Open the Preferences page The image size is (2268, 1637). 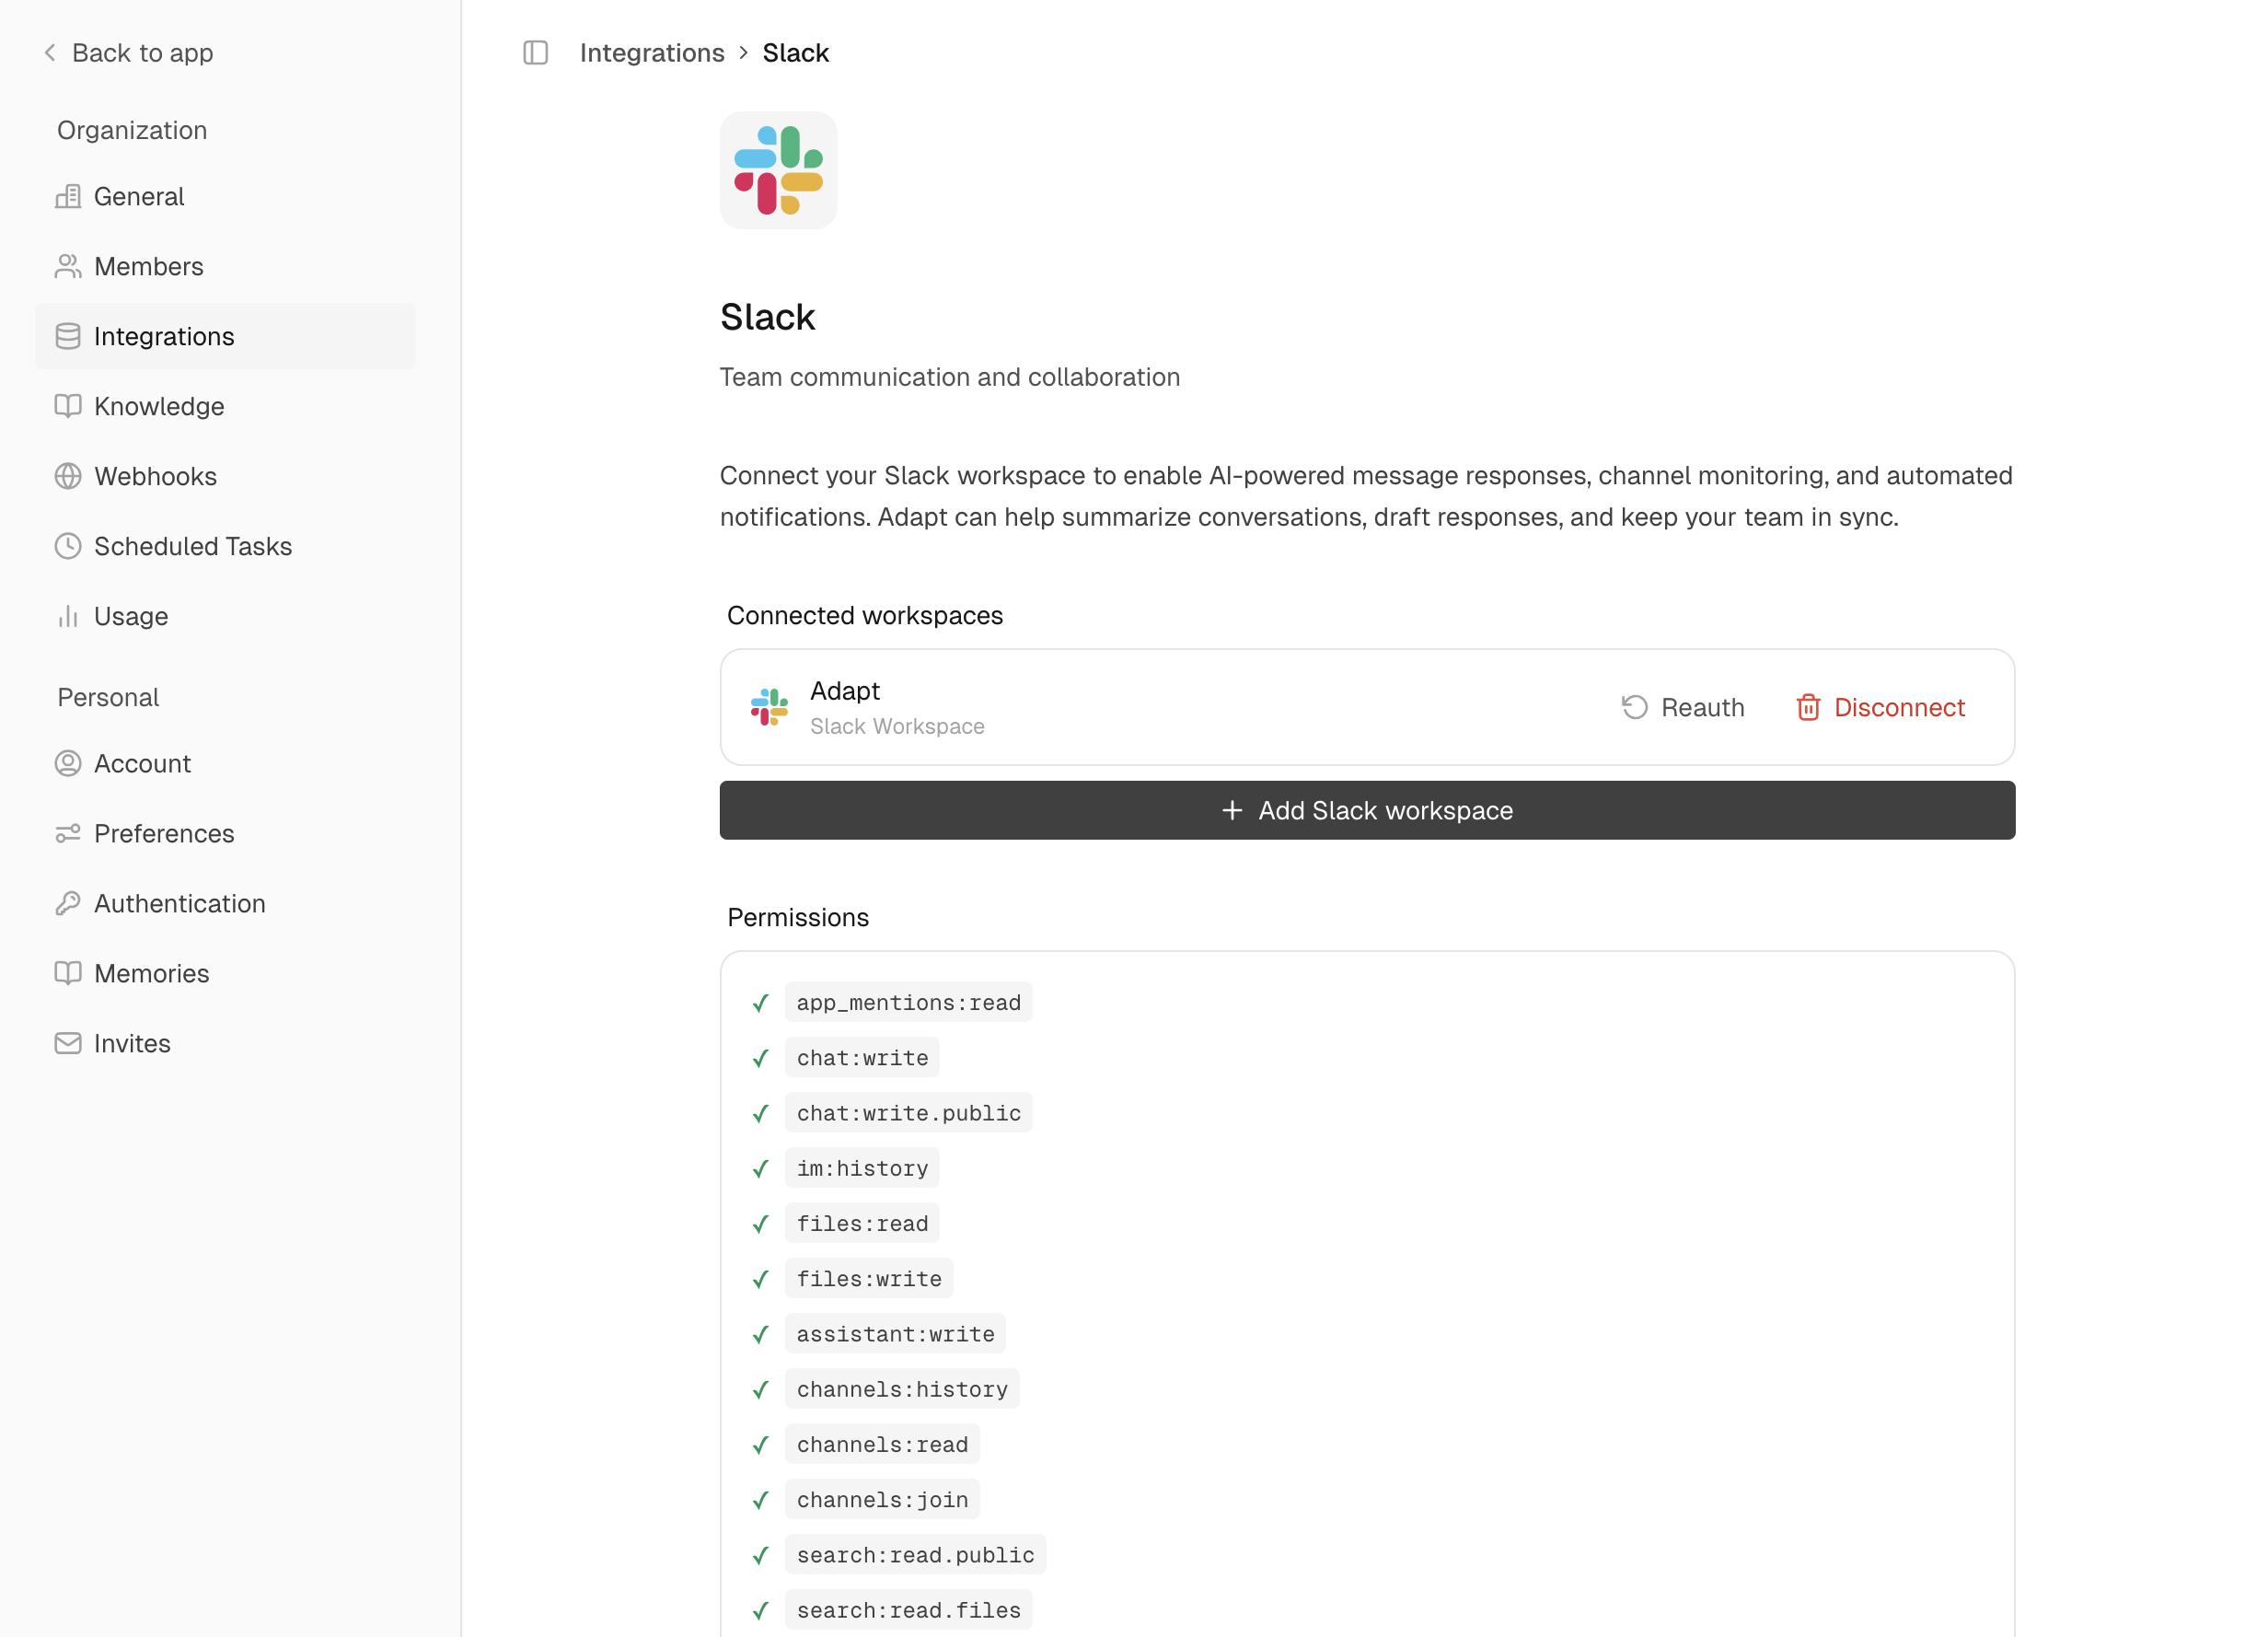click(x=225, y=833)
